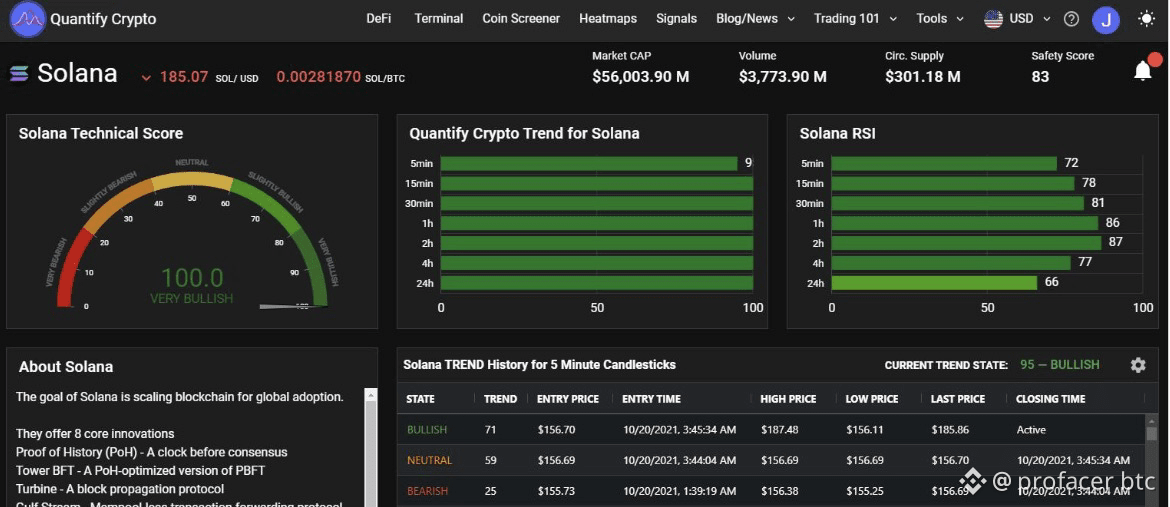Sort by the LOW PRICE column header
Screen dimensions: 1170x507
(x=872, y=399)
